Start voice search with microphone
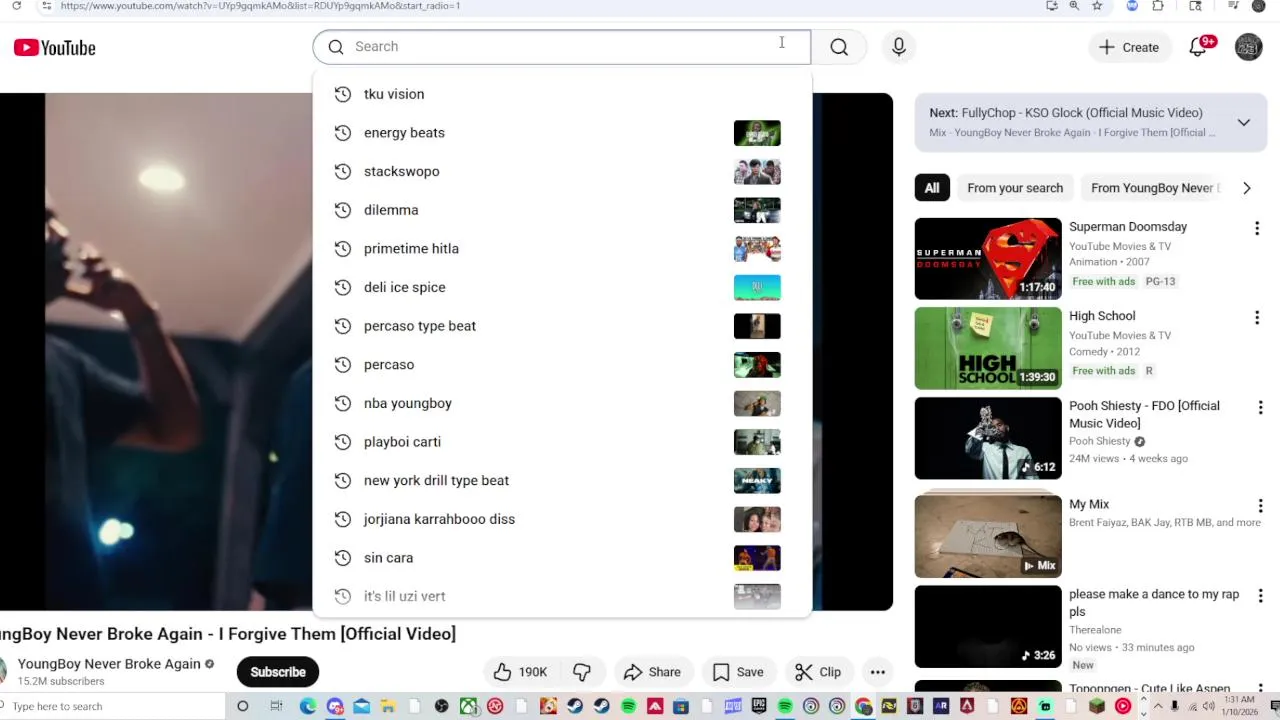This screenshot has height=720, width=1280. coord(899,47)
